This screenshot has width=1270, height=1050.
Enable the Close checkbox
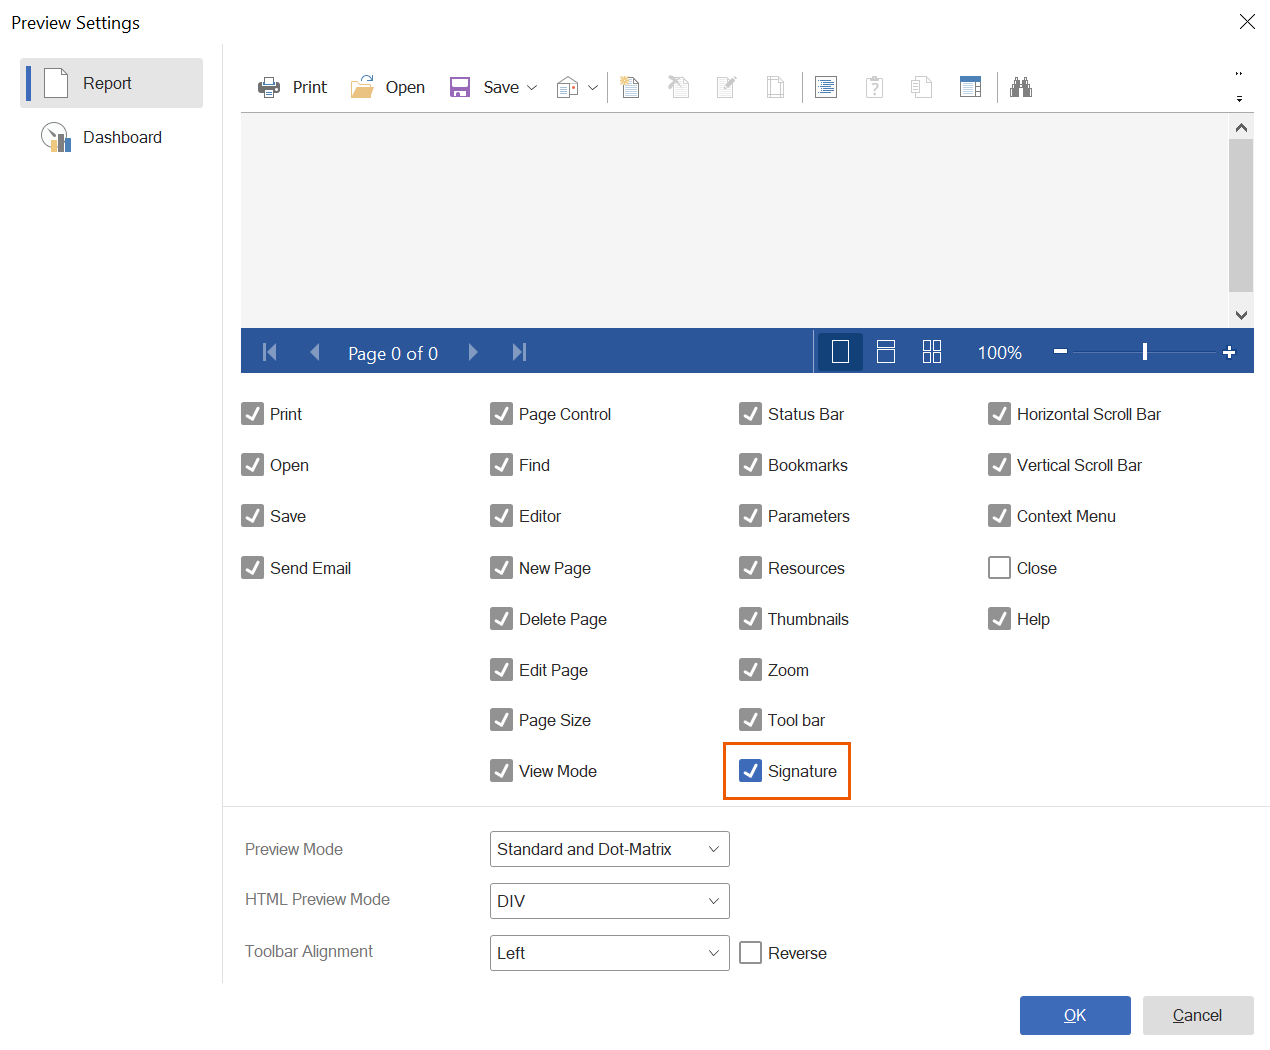coord(999,568)
